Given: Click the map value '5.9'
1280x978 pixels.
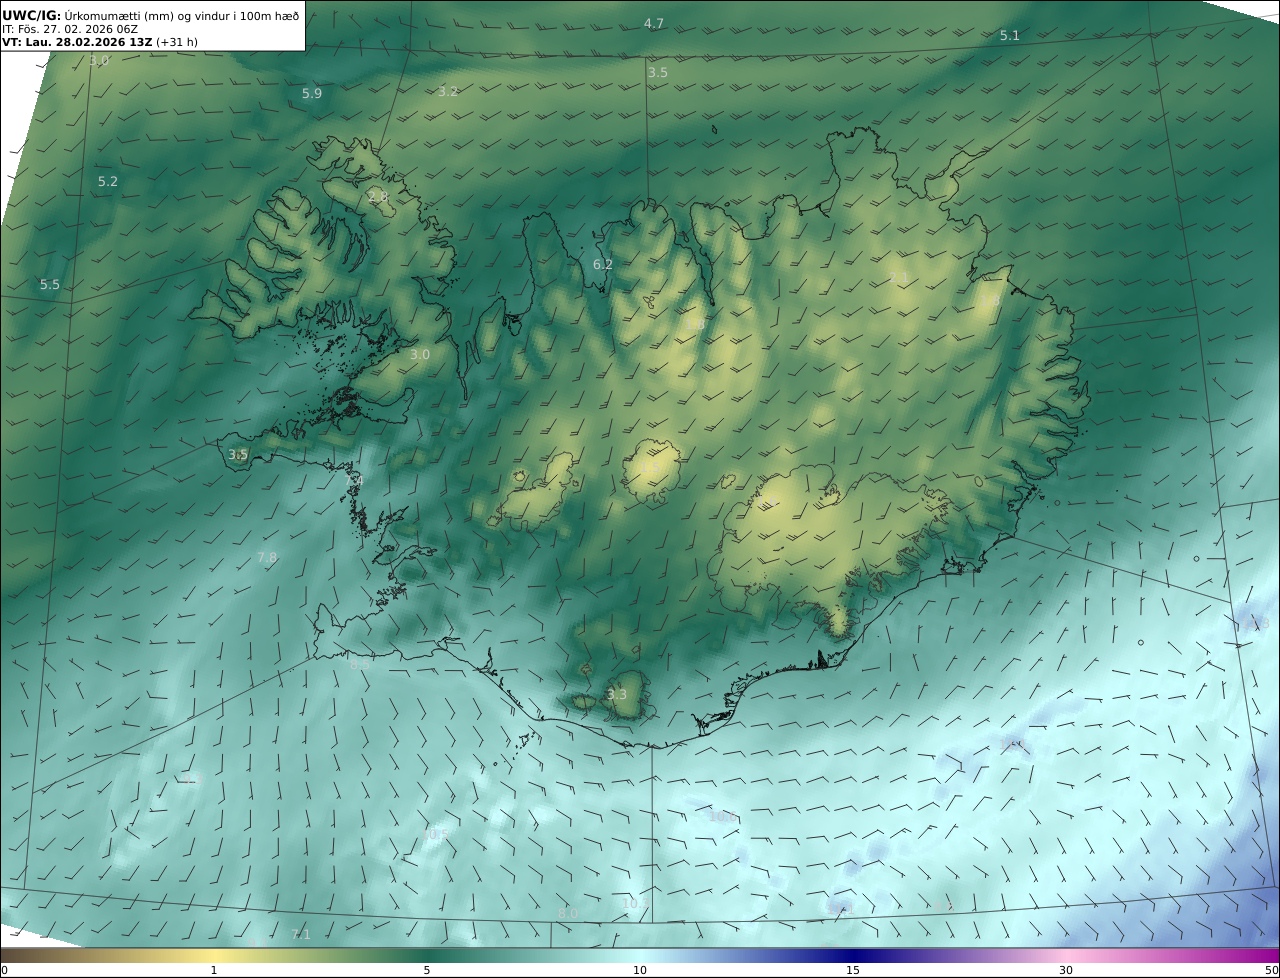Looking at the screenshot, I should 312,94.
